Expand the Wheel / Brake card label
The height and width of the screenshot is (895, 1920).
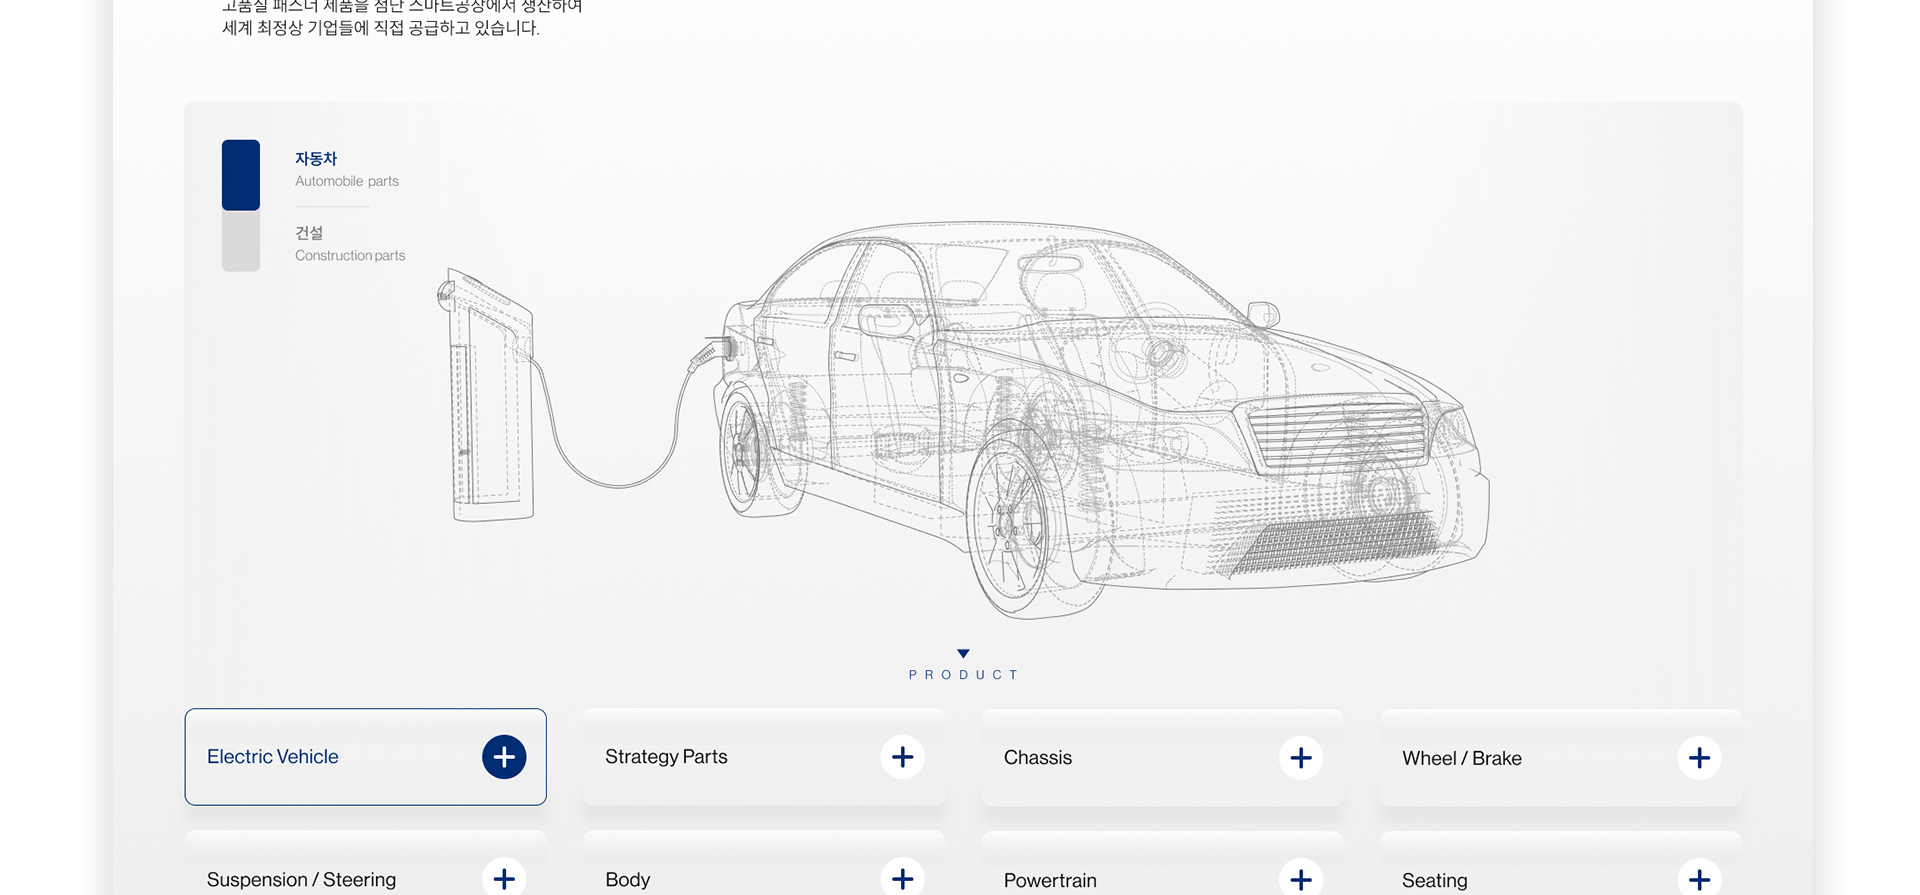[1461, 758]
